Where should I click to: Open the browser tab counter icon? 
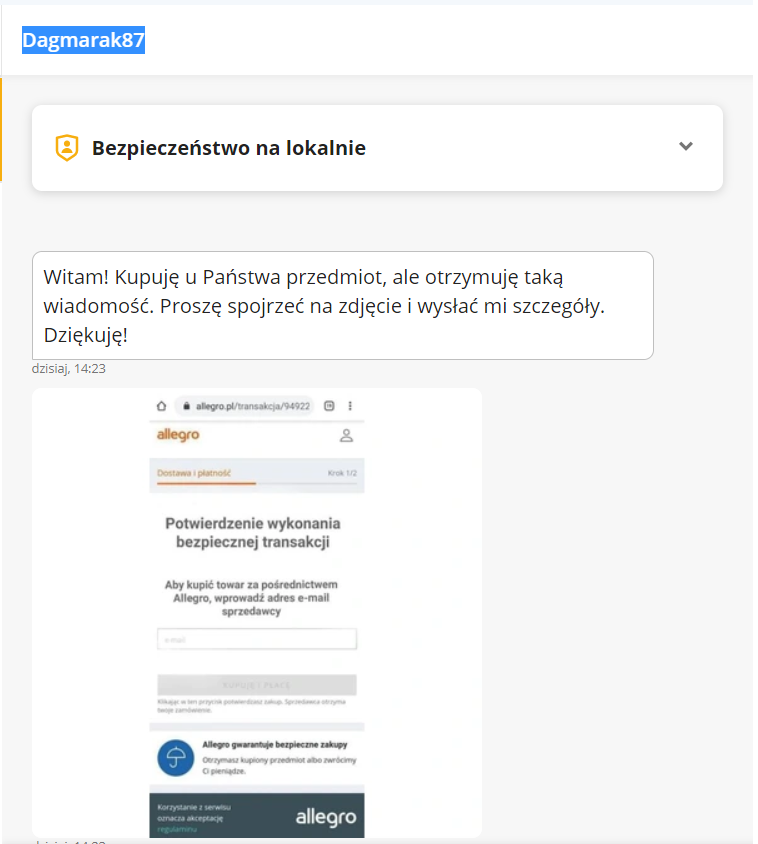329,407
